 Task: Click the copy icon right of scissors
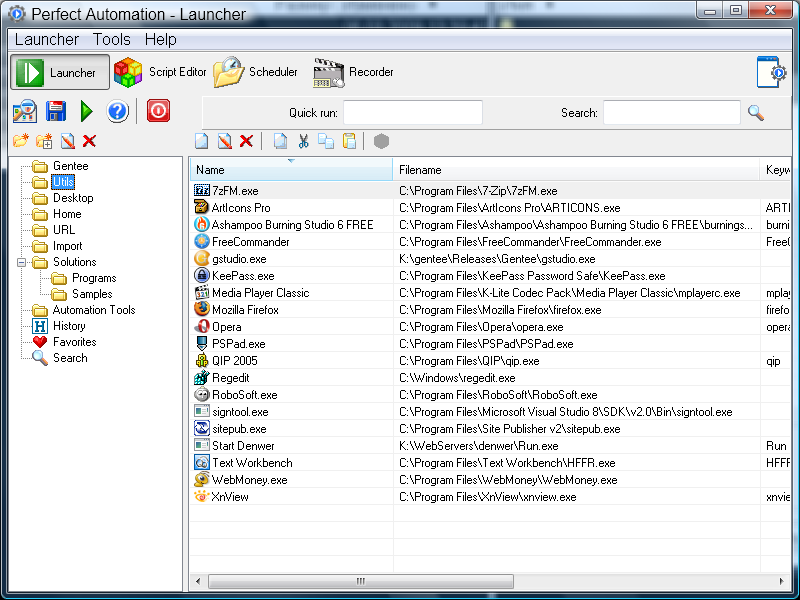click(326, 141)
